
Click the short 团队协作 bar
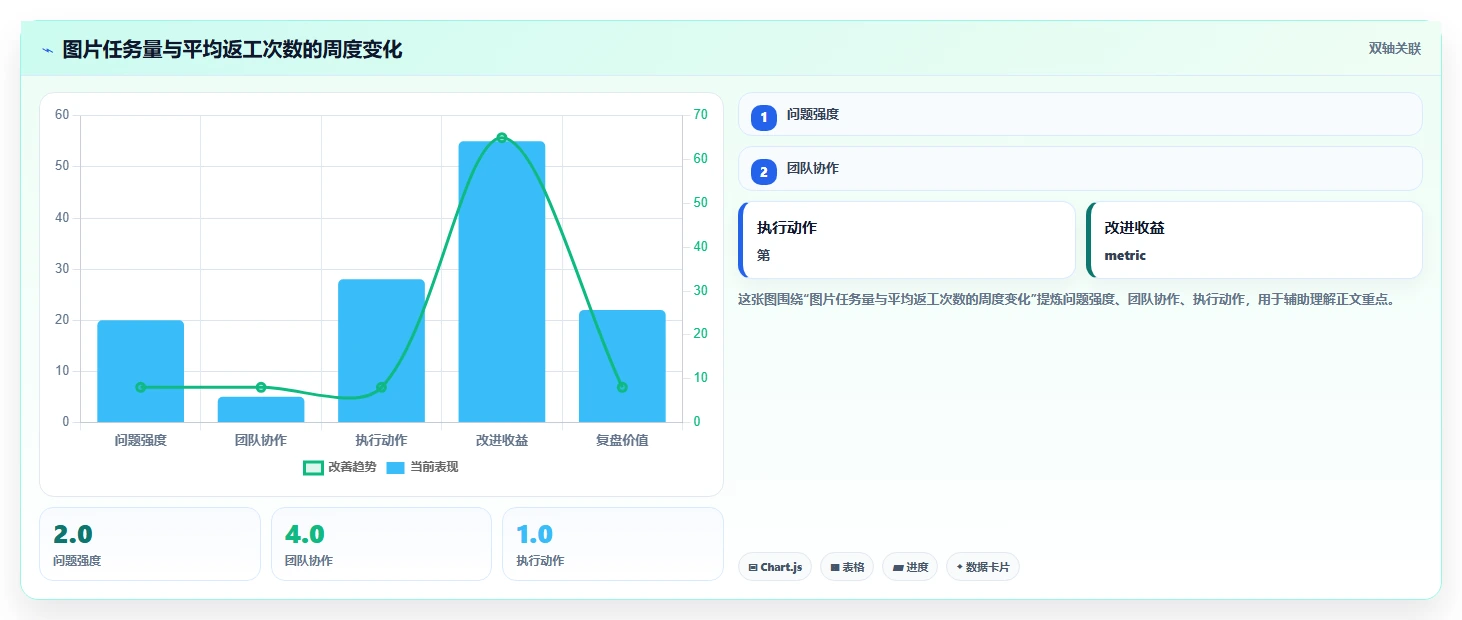(261, 410)
